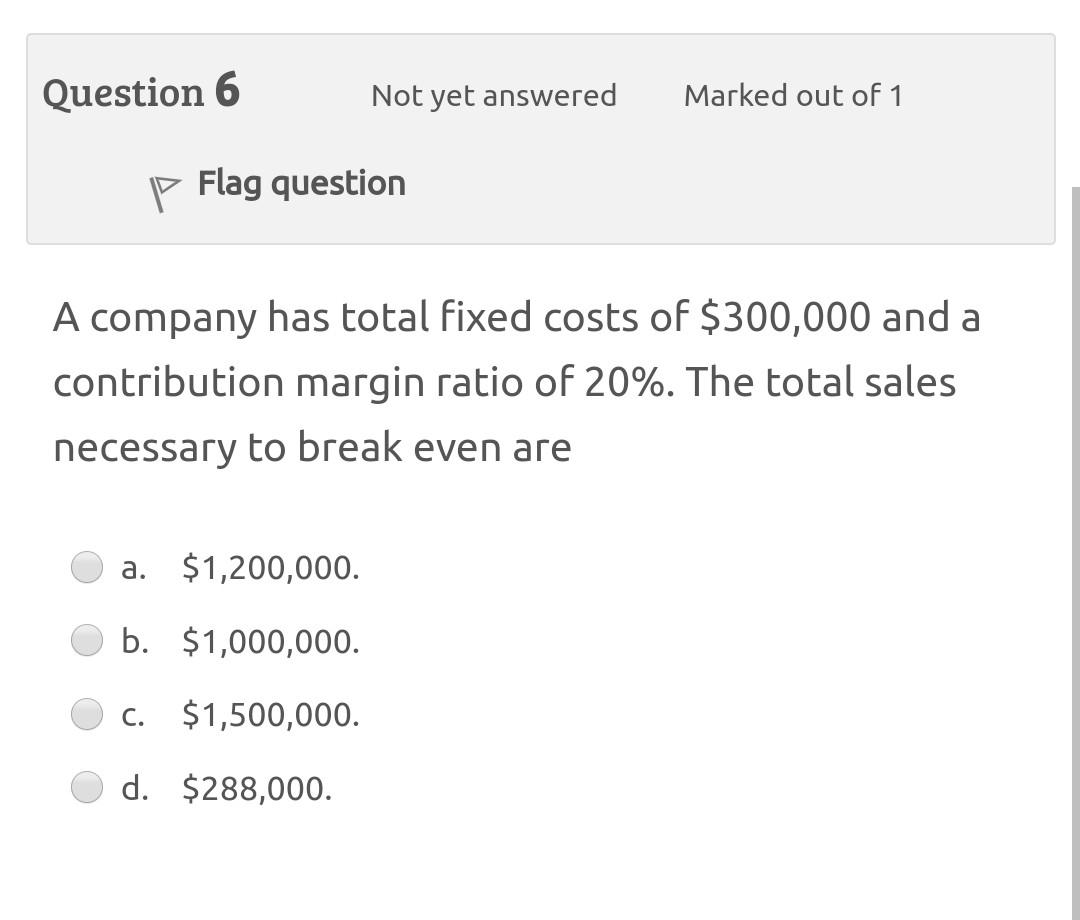Select radio button for answer b
Screen dimensions: 1080x920
87,640
